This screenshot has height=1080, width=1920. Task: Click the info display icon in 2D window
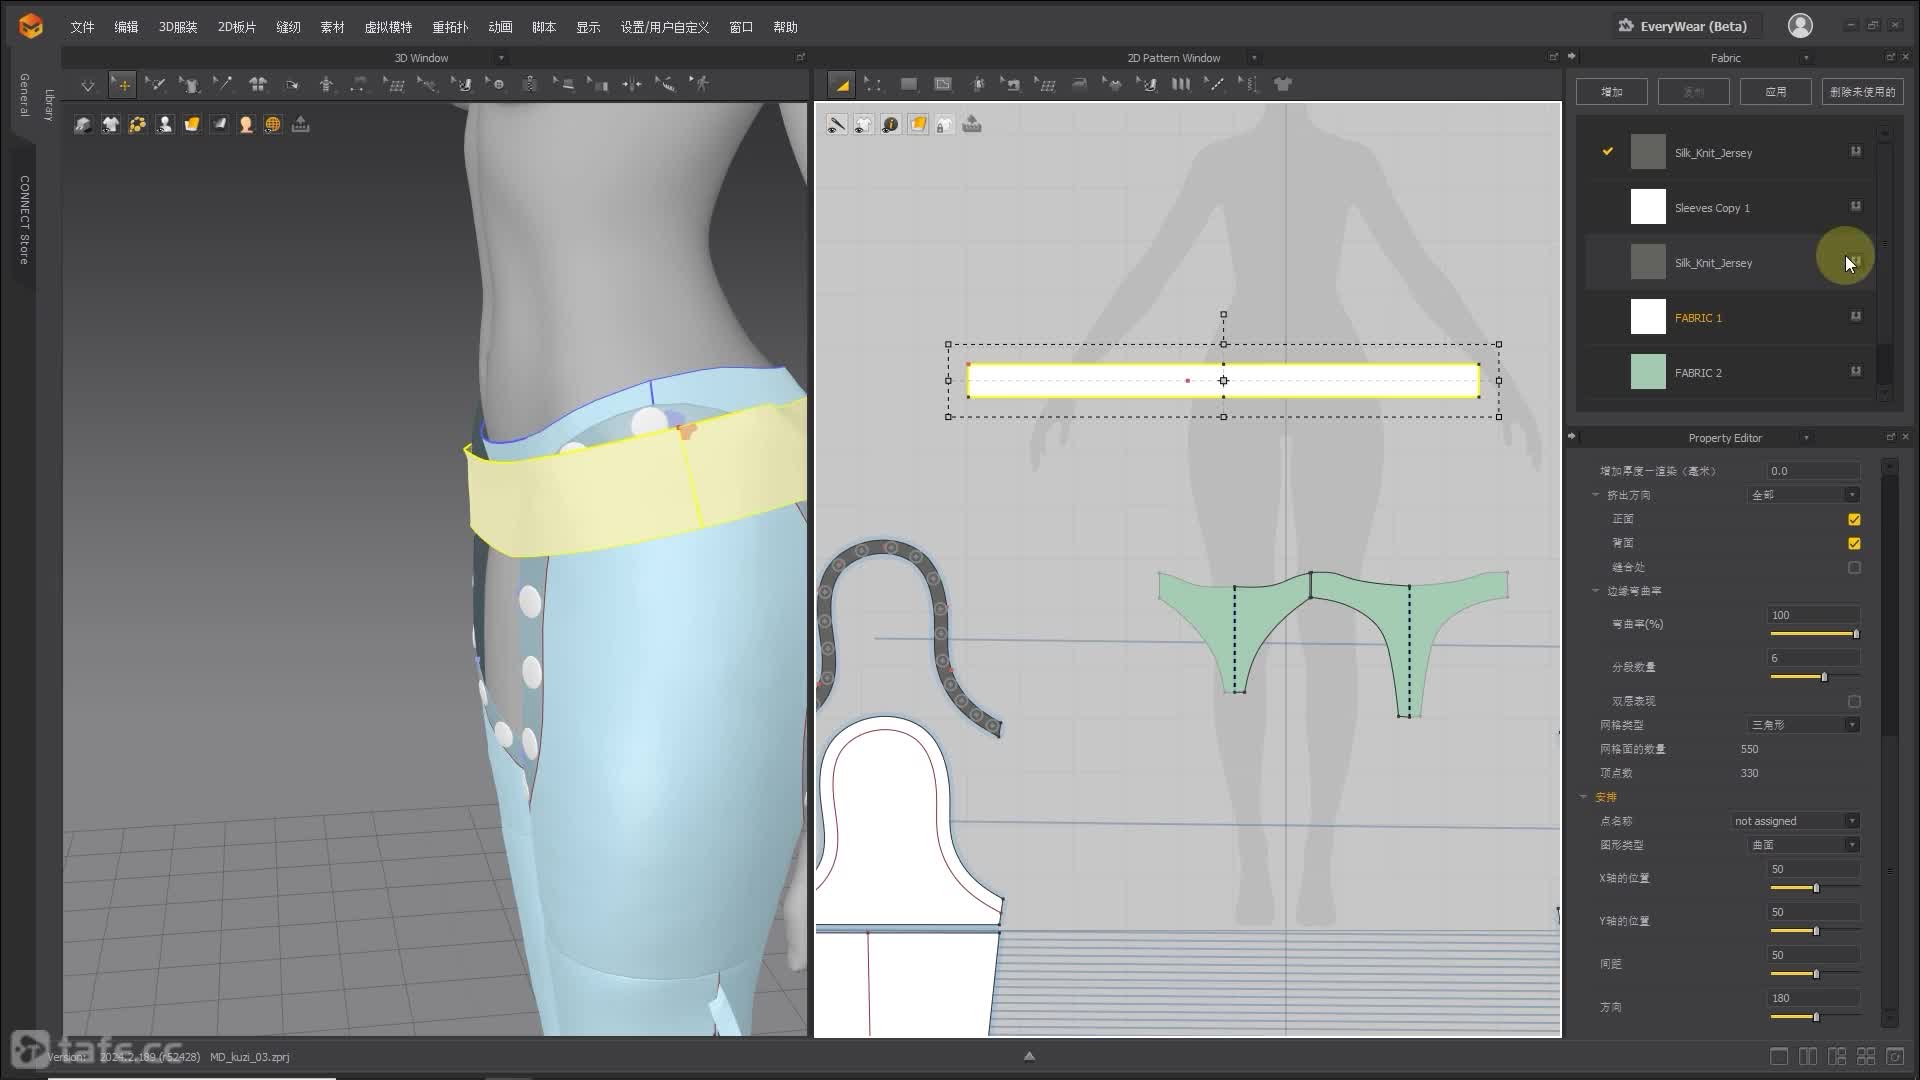890,124
